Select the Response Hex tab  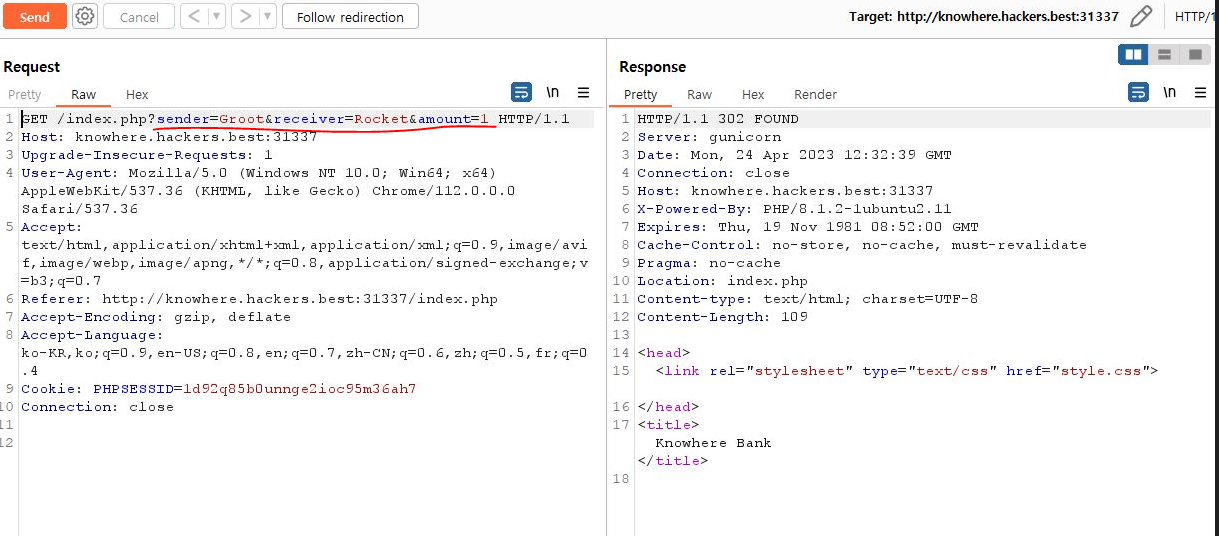tap(753, 94)
